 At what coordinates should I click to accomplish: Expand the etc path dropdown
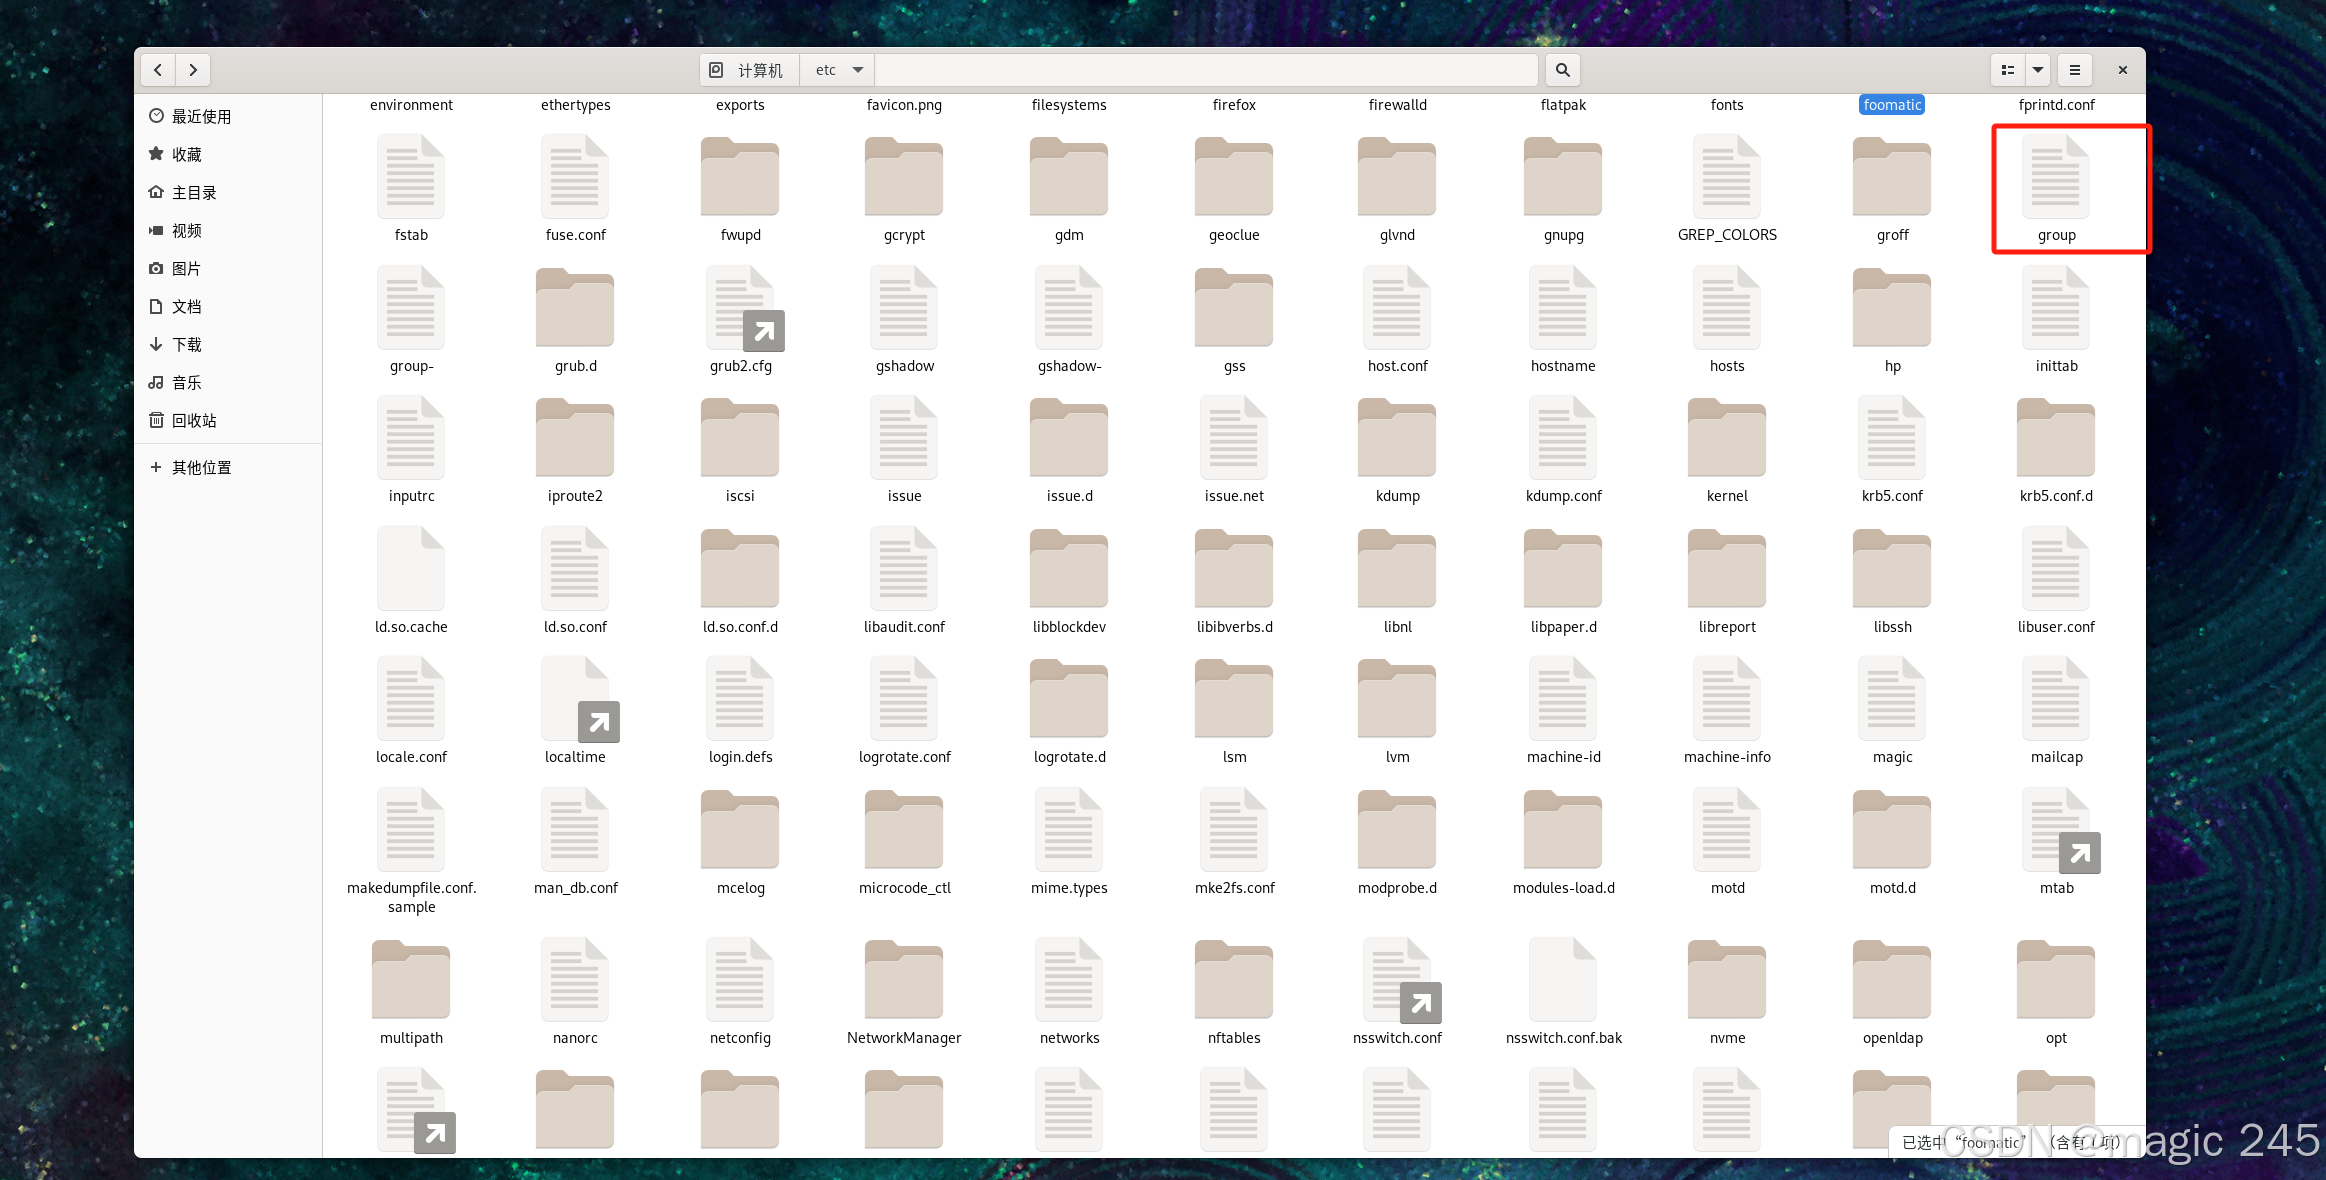(x=857, y=70)
